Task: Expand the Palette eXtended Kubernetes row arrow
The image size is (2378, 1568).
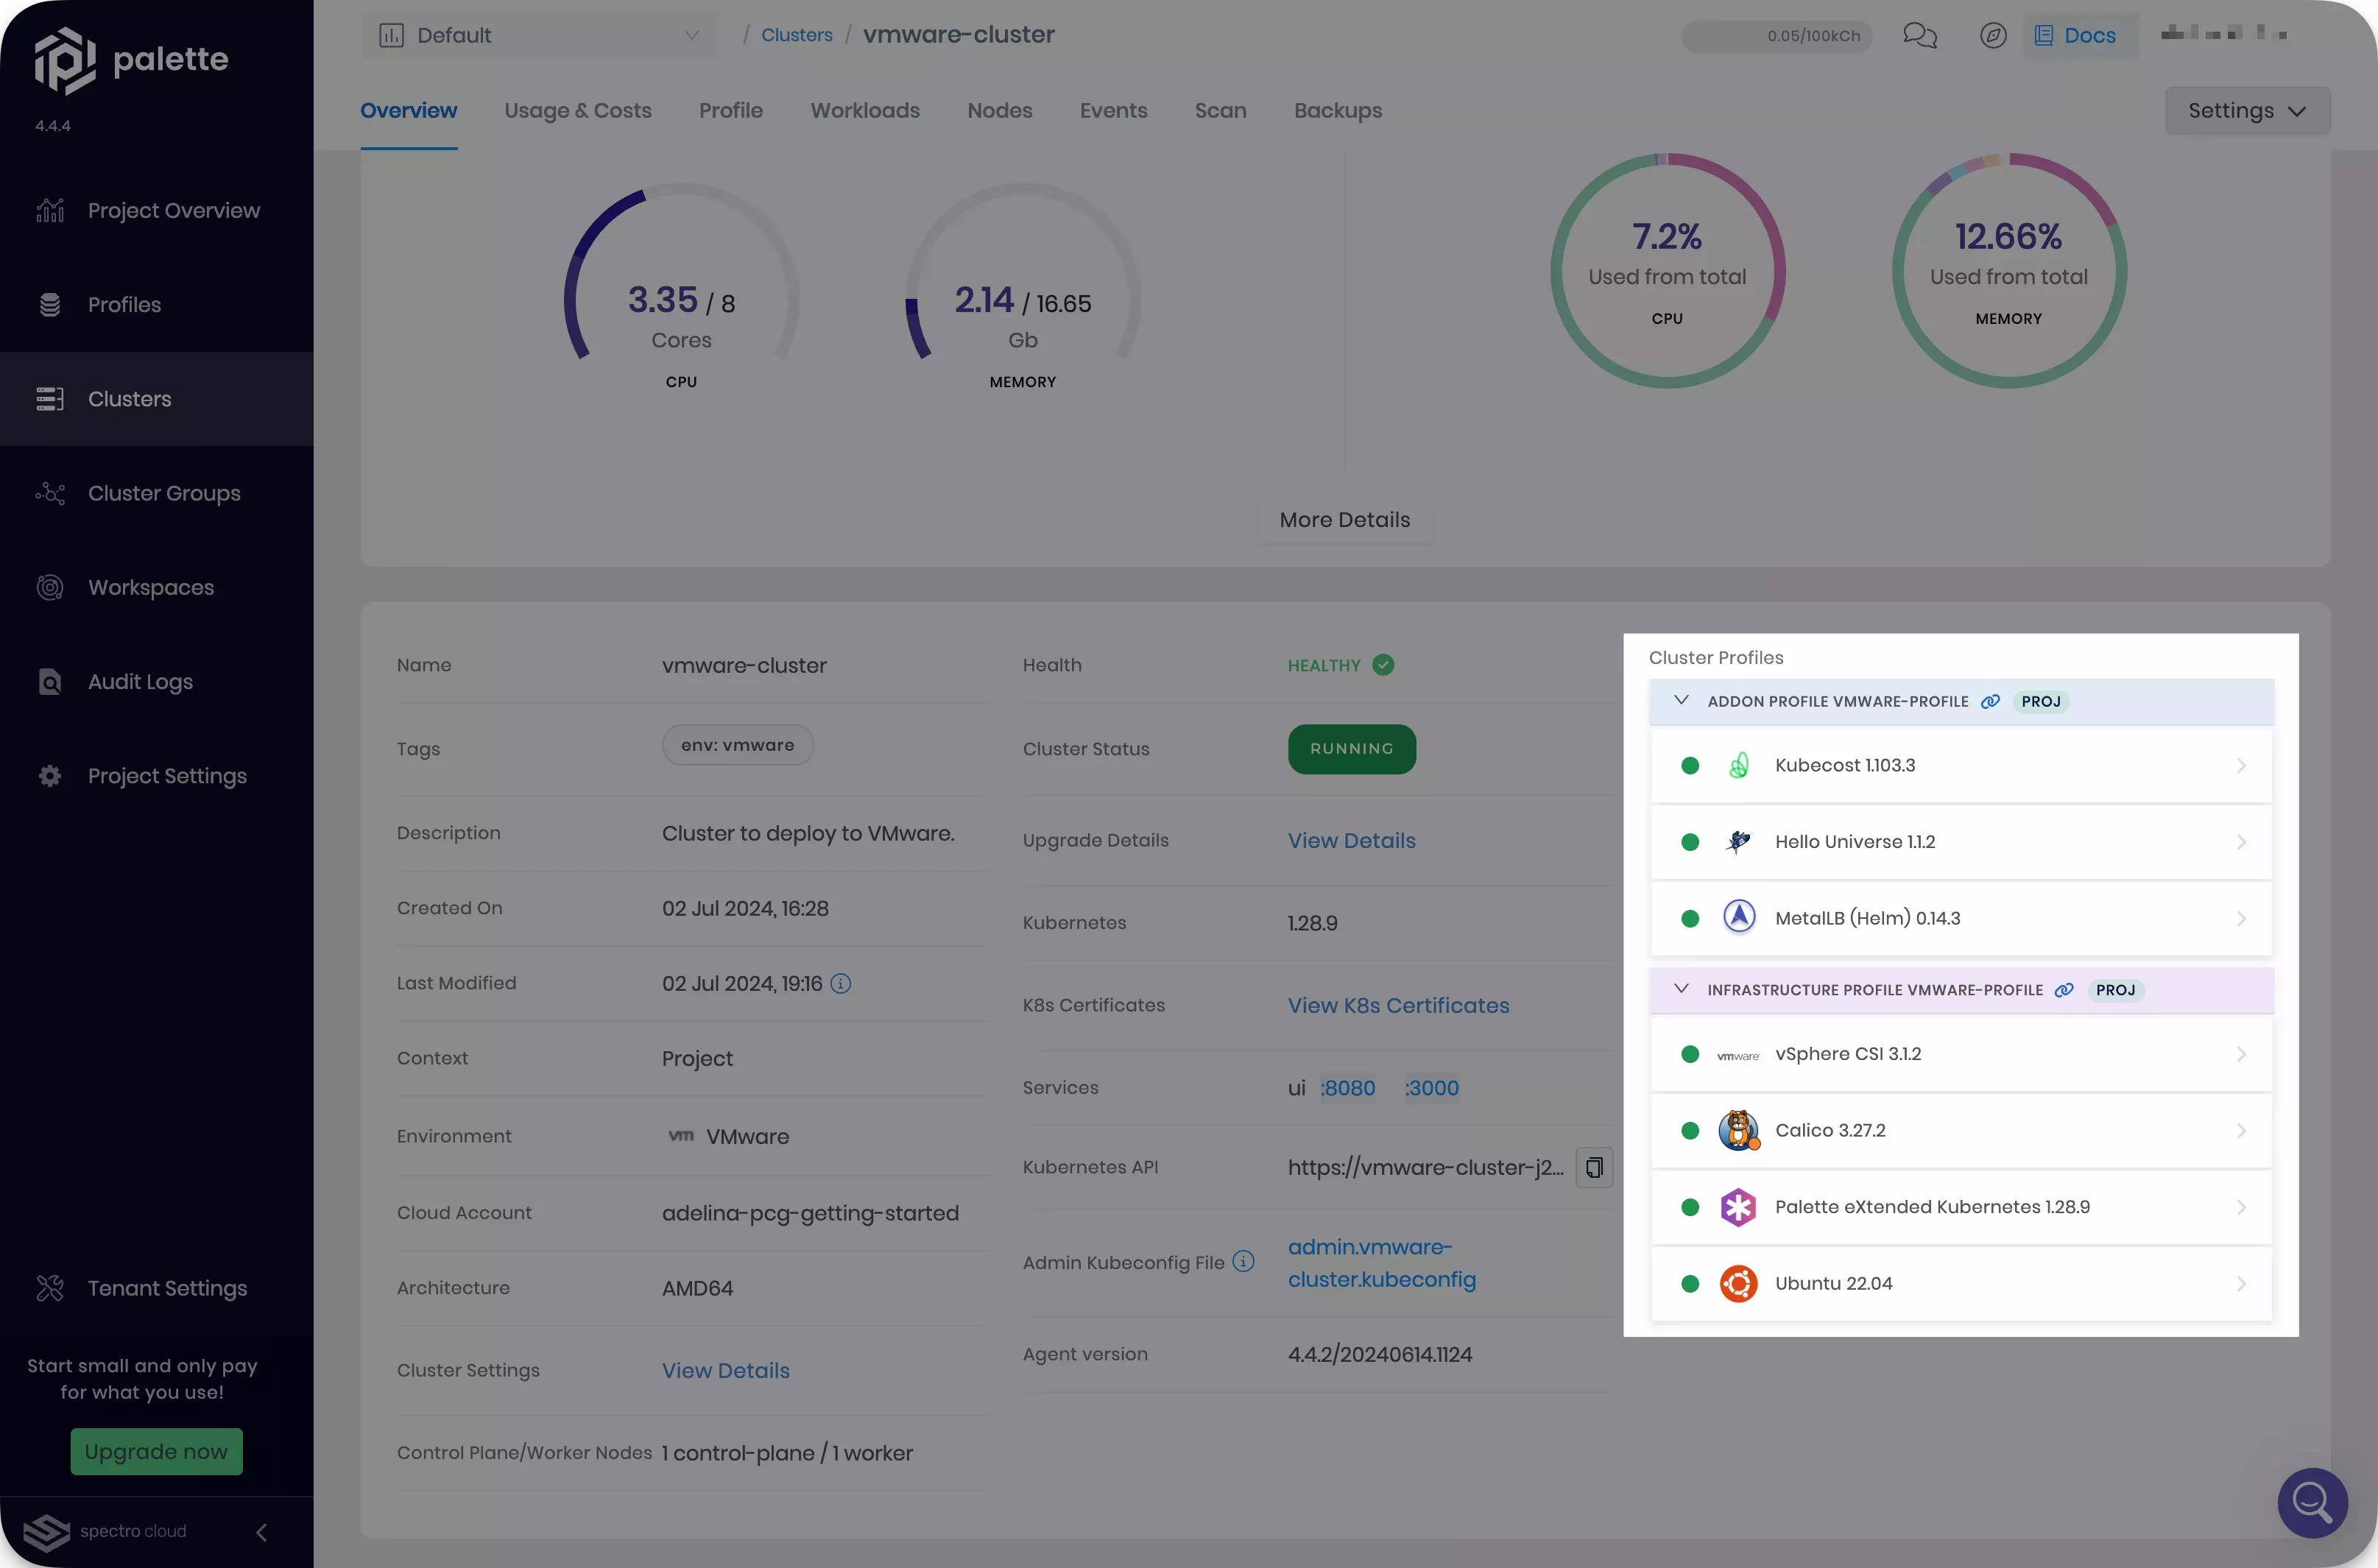Action: pos(2241,1208)
